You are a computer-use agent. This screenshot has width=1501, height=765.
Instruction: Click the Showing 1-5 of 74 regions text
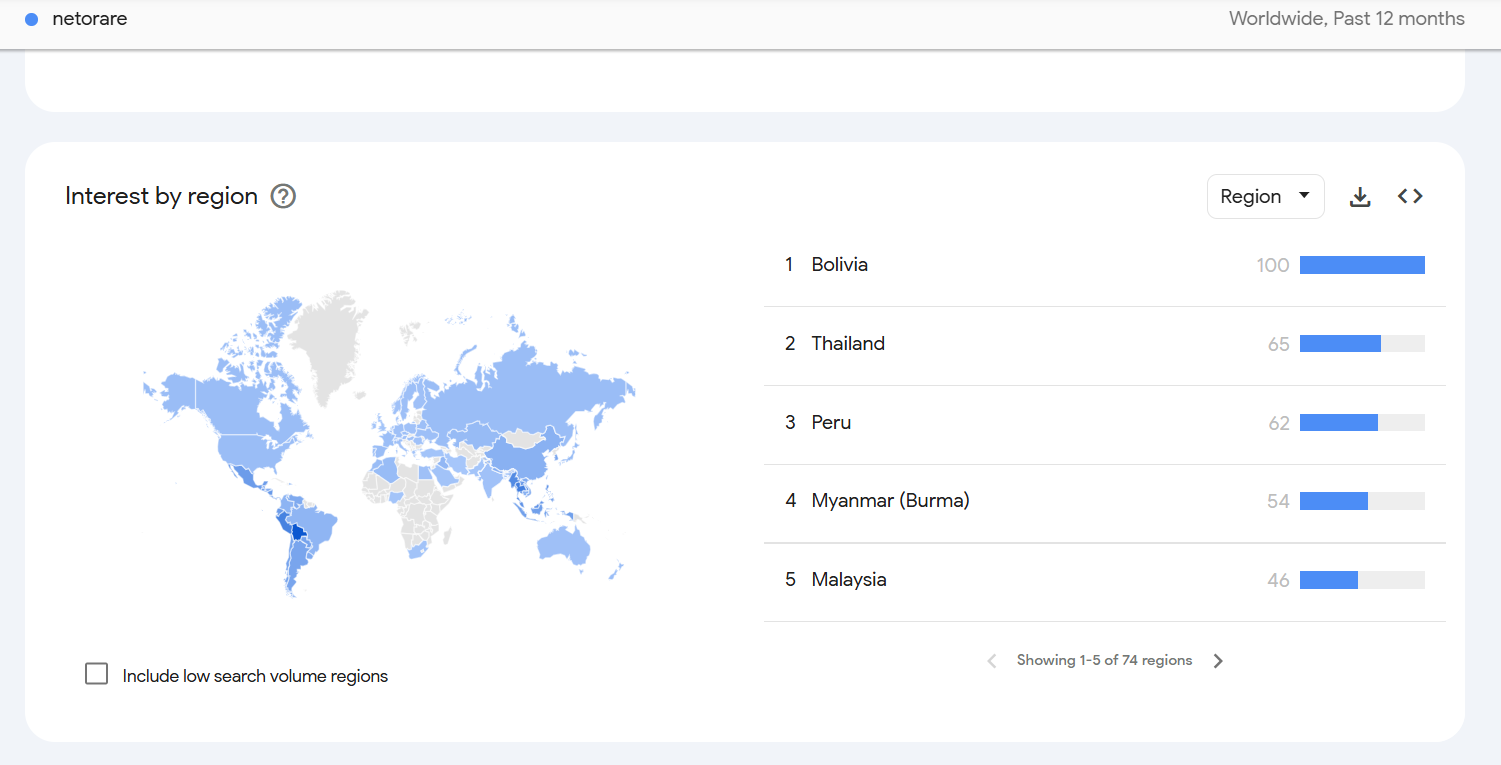[x=1104, y=661]
